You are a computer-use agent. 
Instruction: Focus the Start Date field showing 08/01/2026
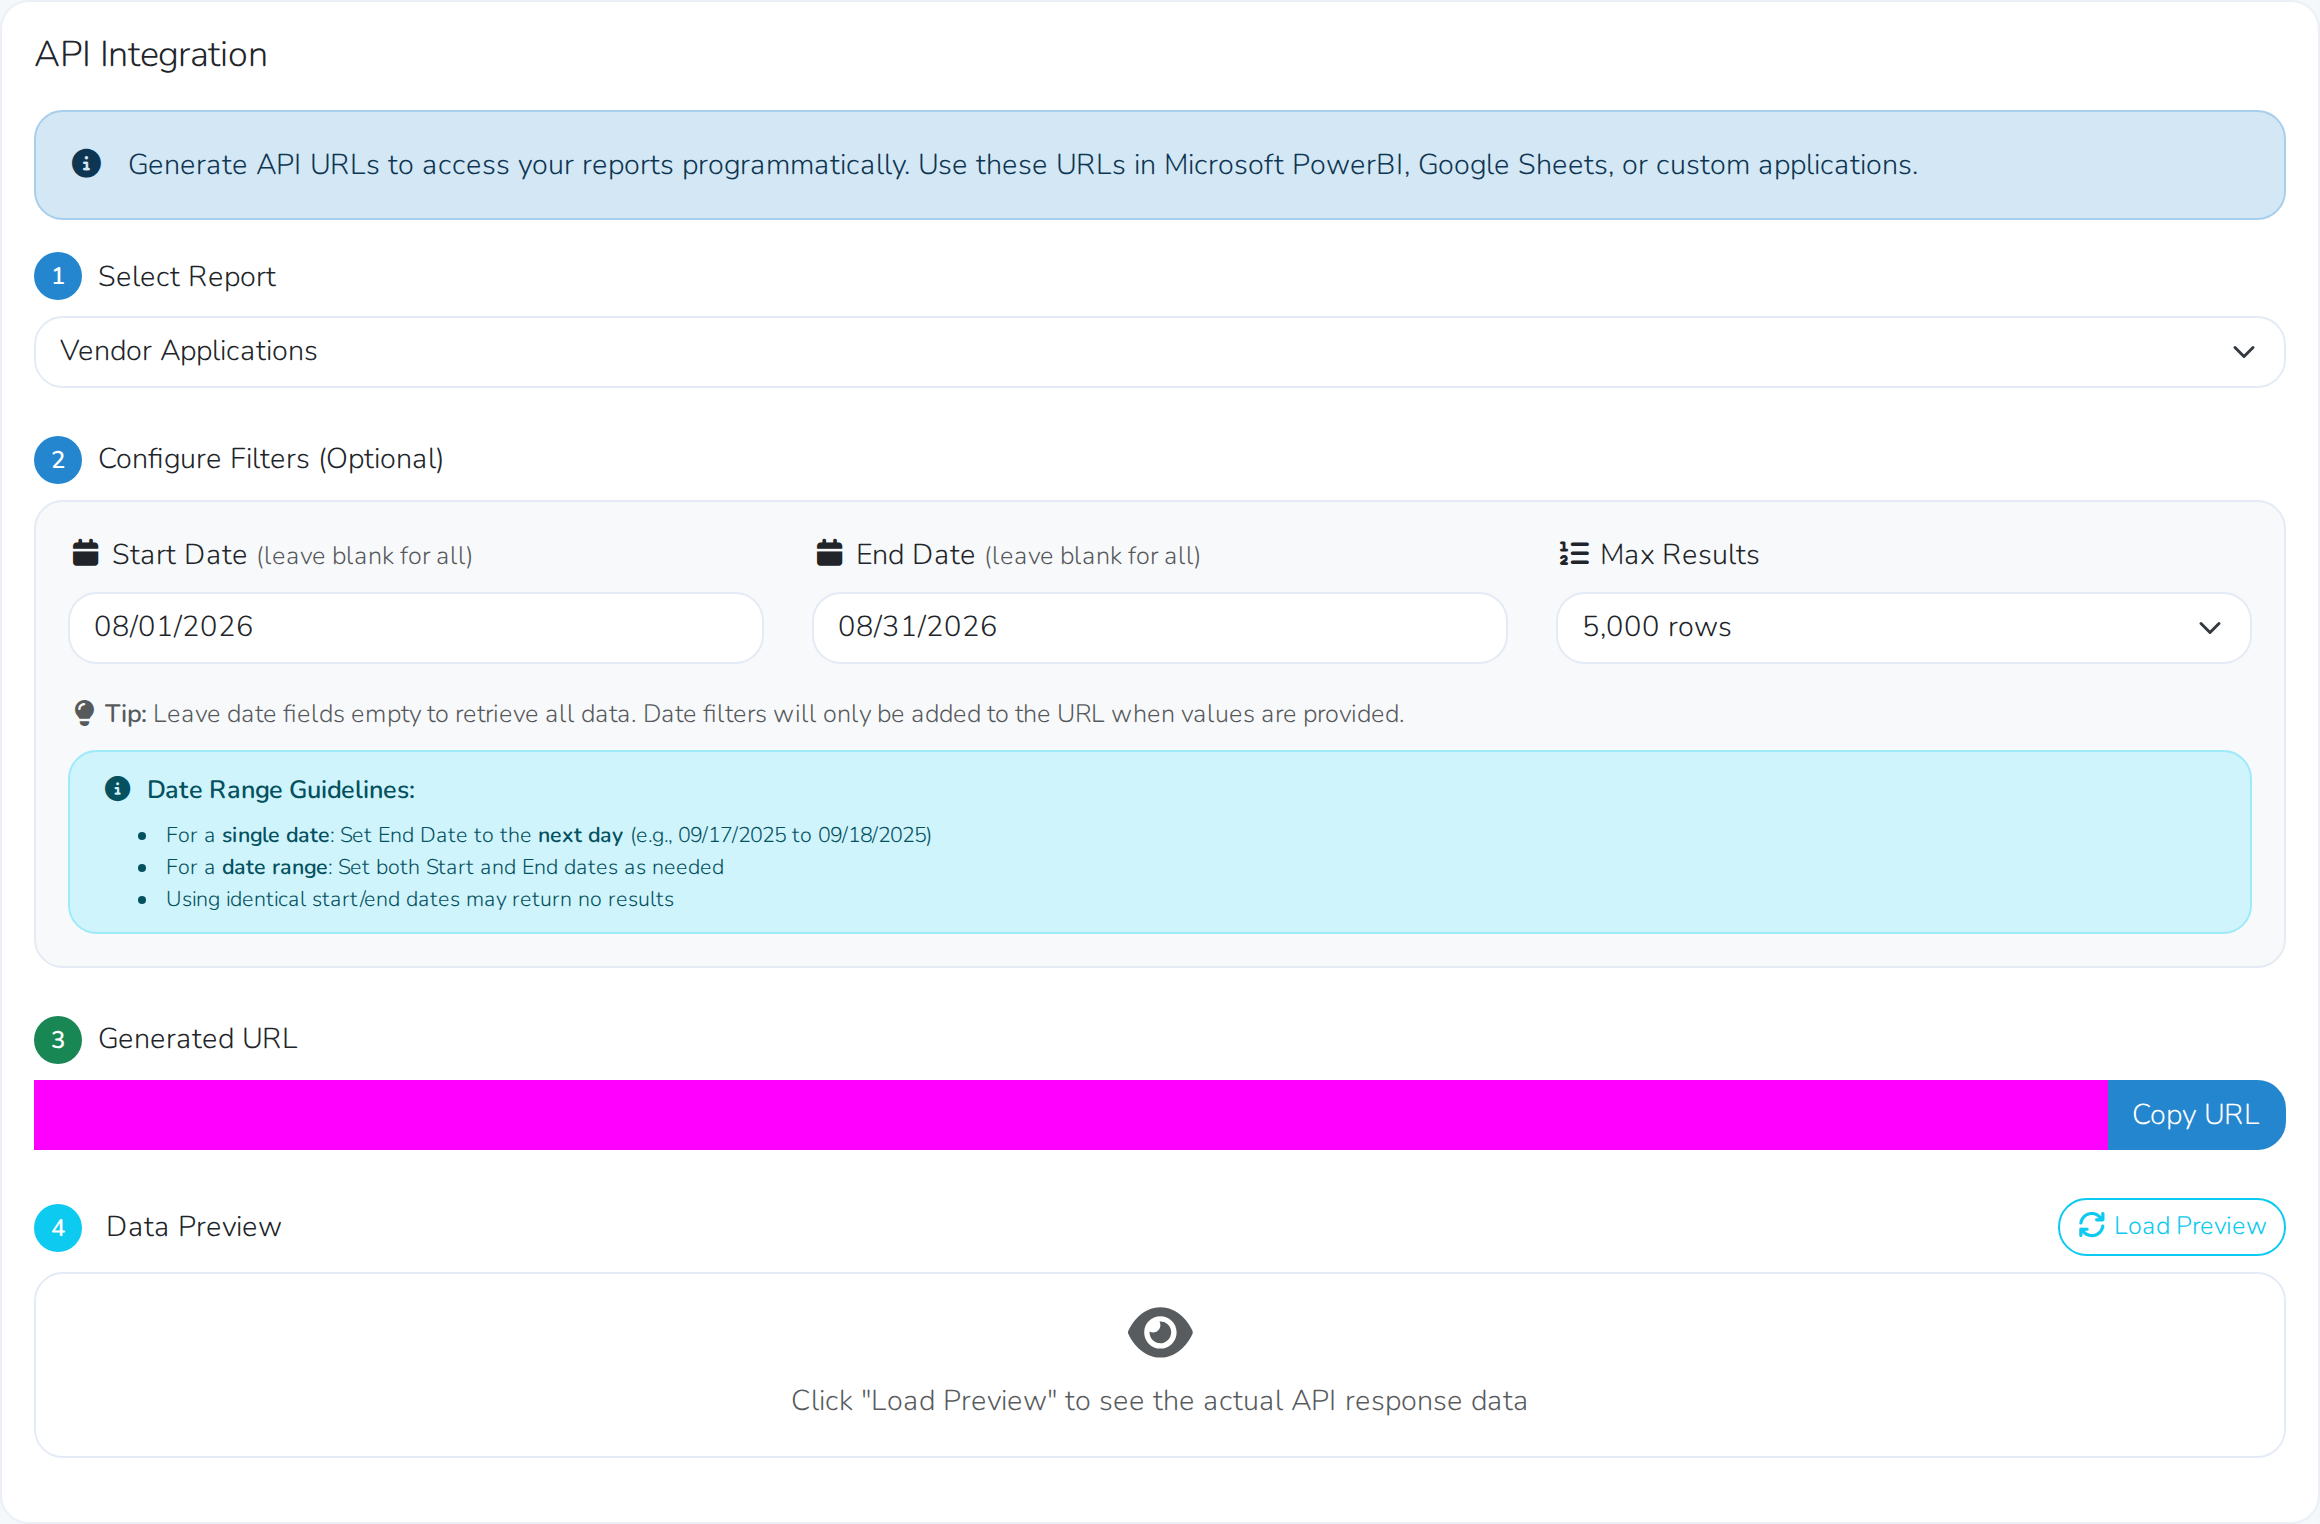[x=416, y=628]
